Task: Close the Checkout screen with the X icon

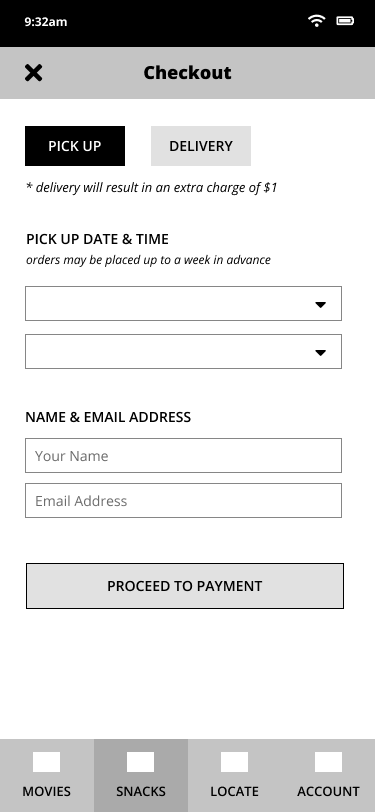Action: pos(34,73)
